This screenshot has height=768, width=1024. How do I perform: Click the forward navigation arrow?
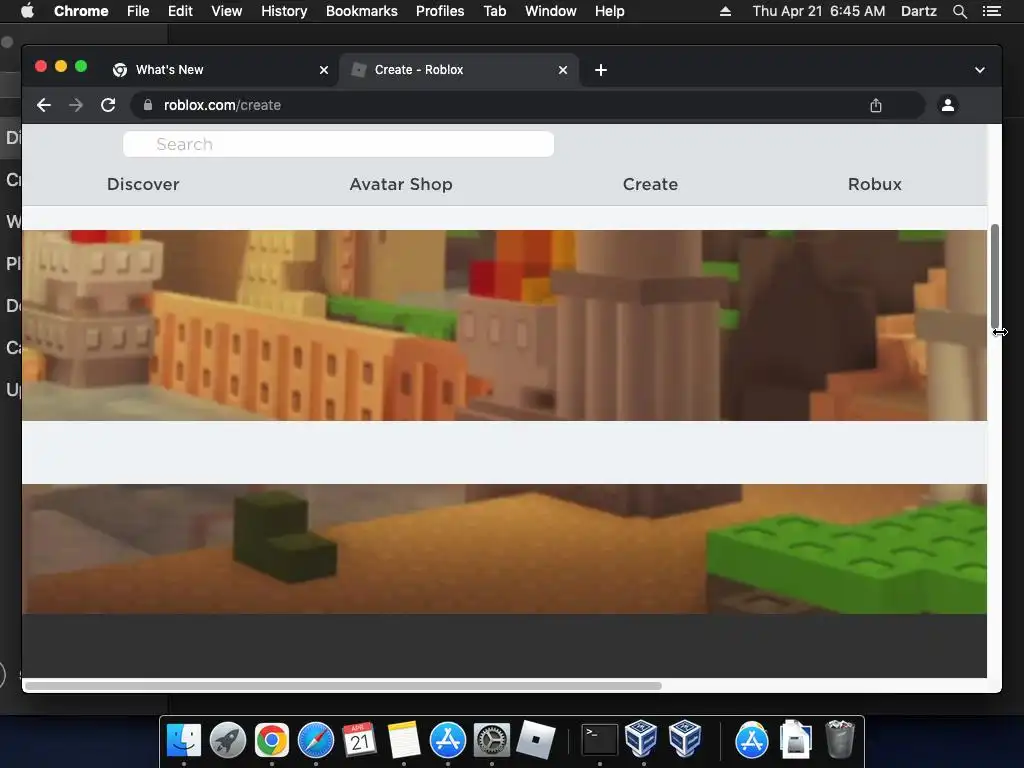(76, 105)
